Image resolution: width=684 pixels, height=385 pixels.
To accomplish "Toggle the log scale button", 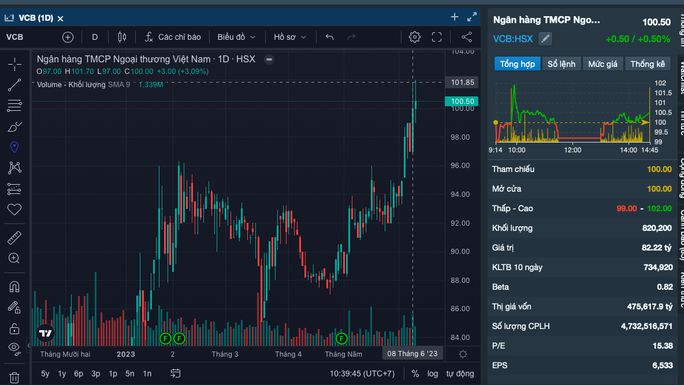I will tap(432, 374).
